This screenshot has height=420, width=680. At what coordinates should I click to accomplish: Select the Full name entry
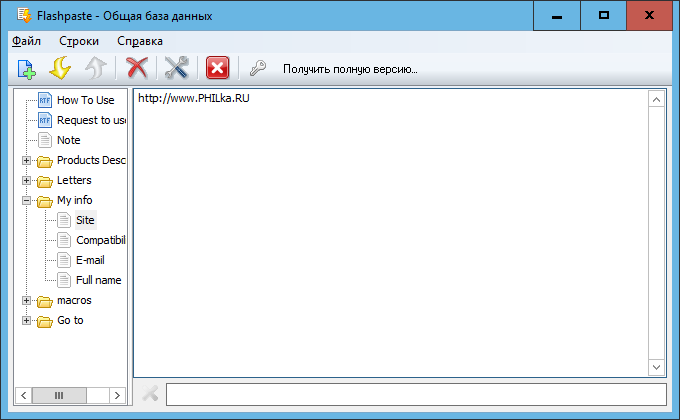tap(98, 280)
